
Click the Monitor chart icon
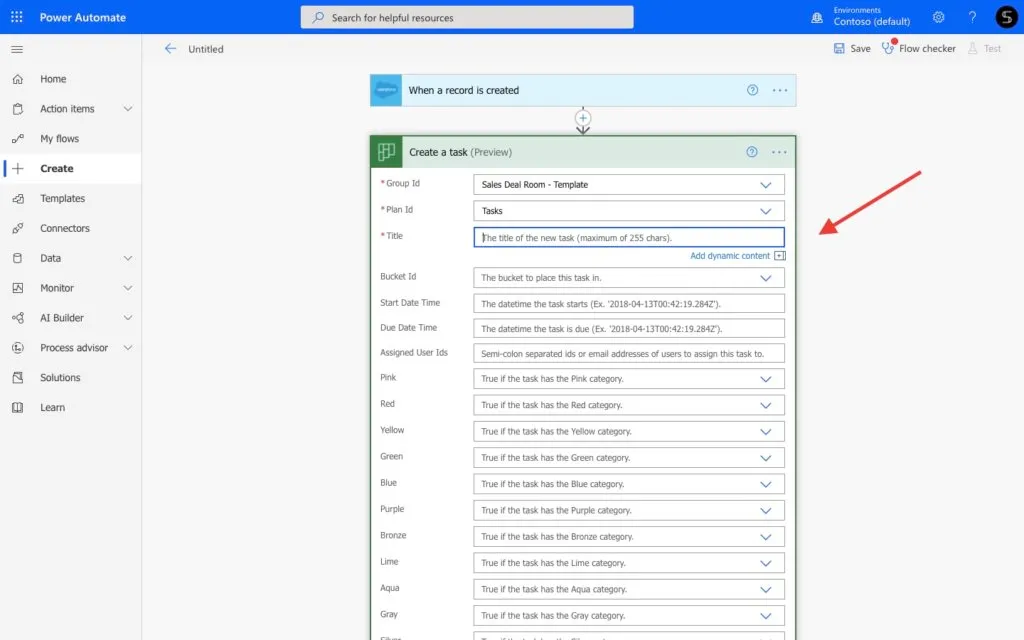[18, 288]
